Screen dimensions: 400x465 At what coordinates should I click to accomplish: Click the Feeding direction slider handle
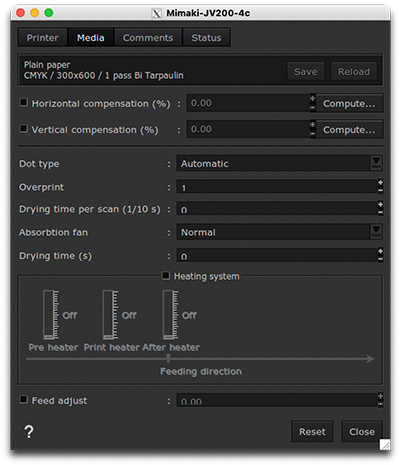[x=168, y=358]
